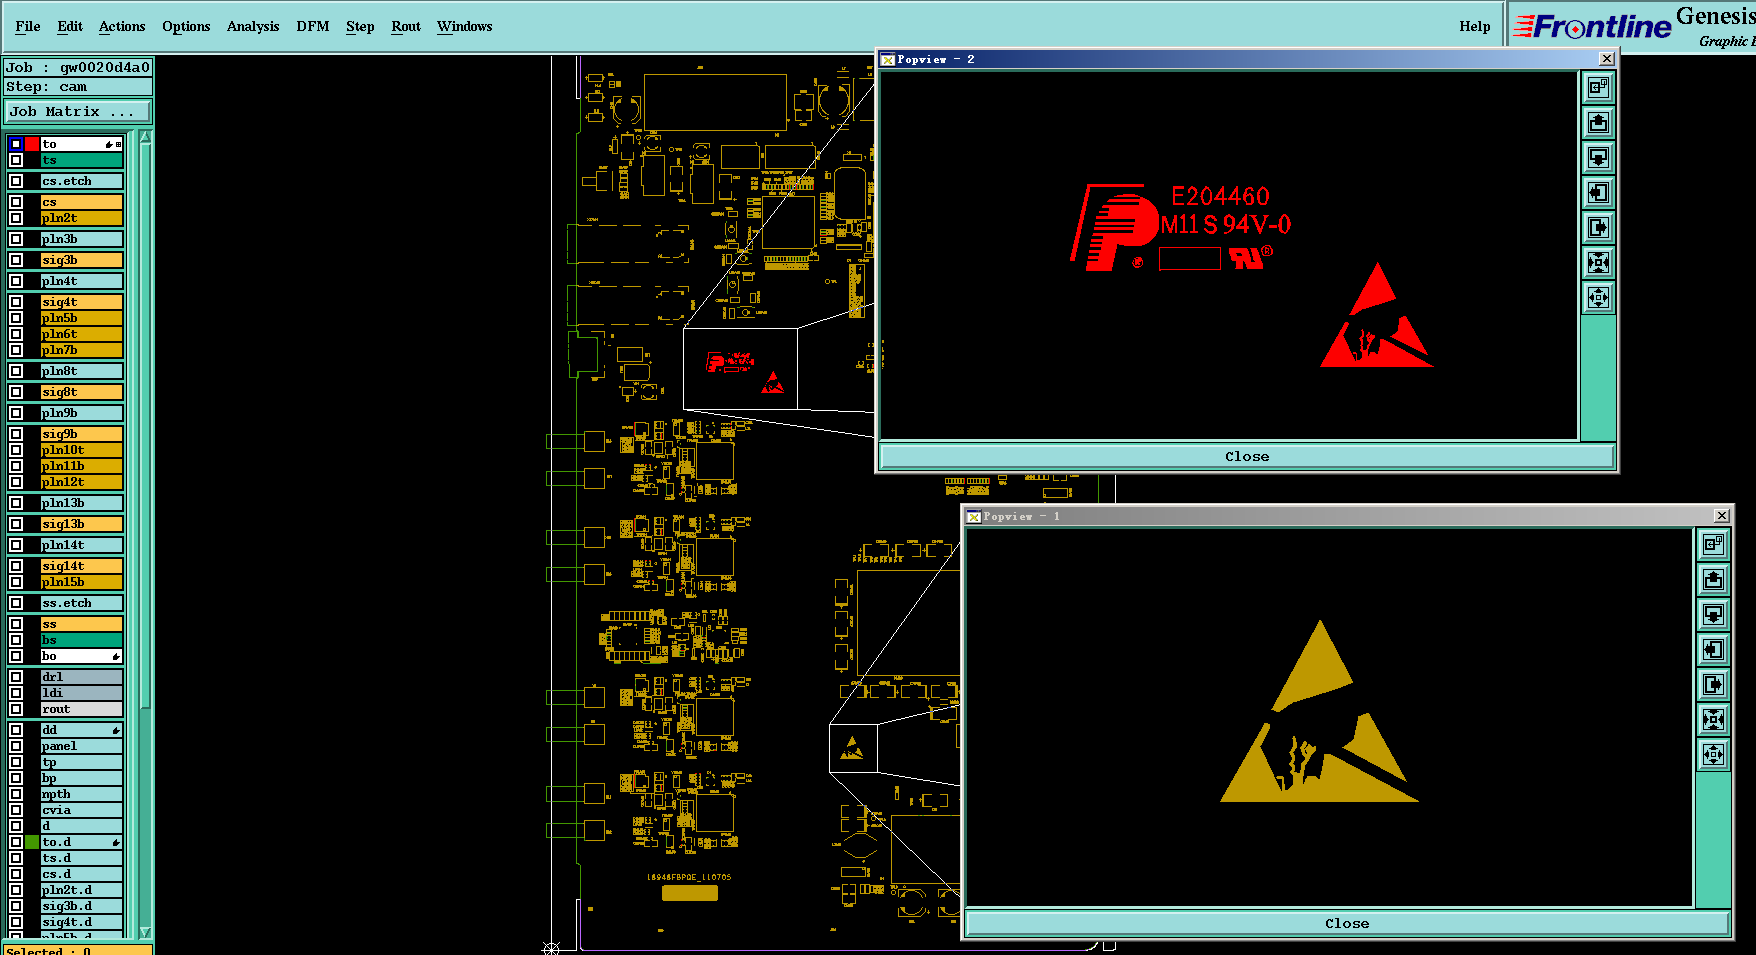Click the origin crosshair marker below the board
Image resolution: width=1756 pixels, height=955 pixels.
coord(551,947)
